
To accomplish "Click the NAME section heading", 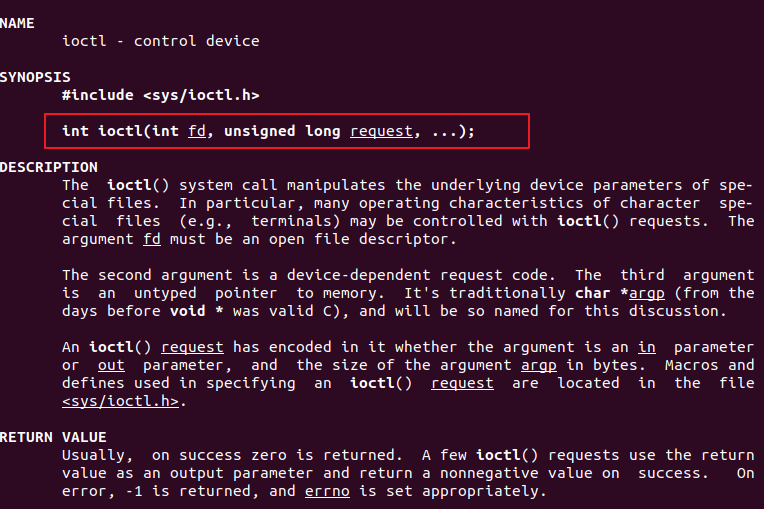I will coord(17,23).
